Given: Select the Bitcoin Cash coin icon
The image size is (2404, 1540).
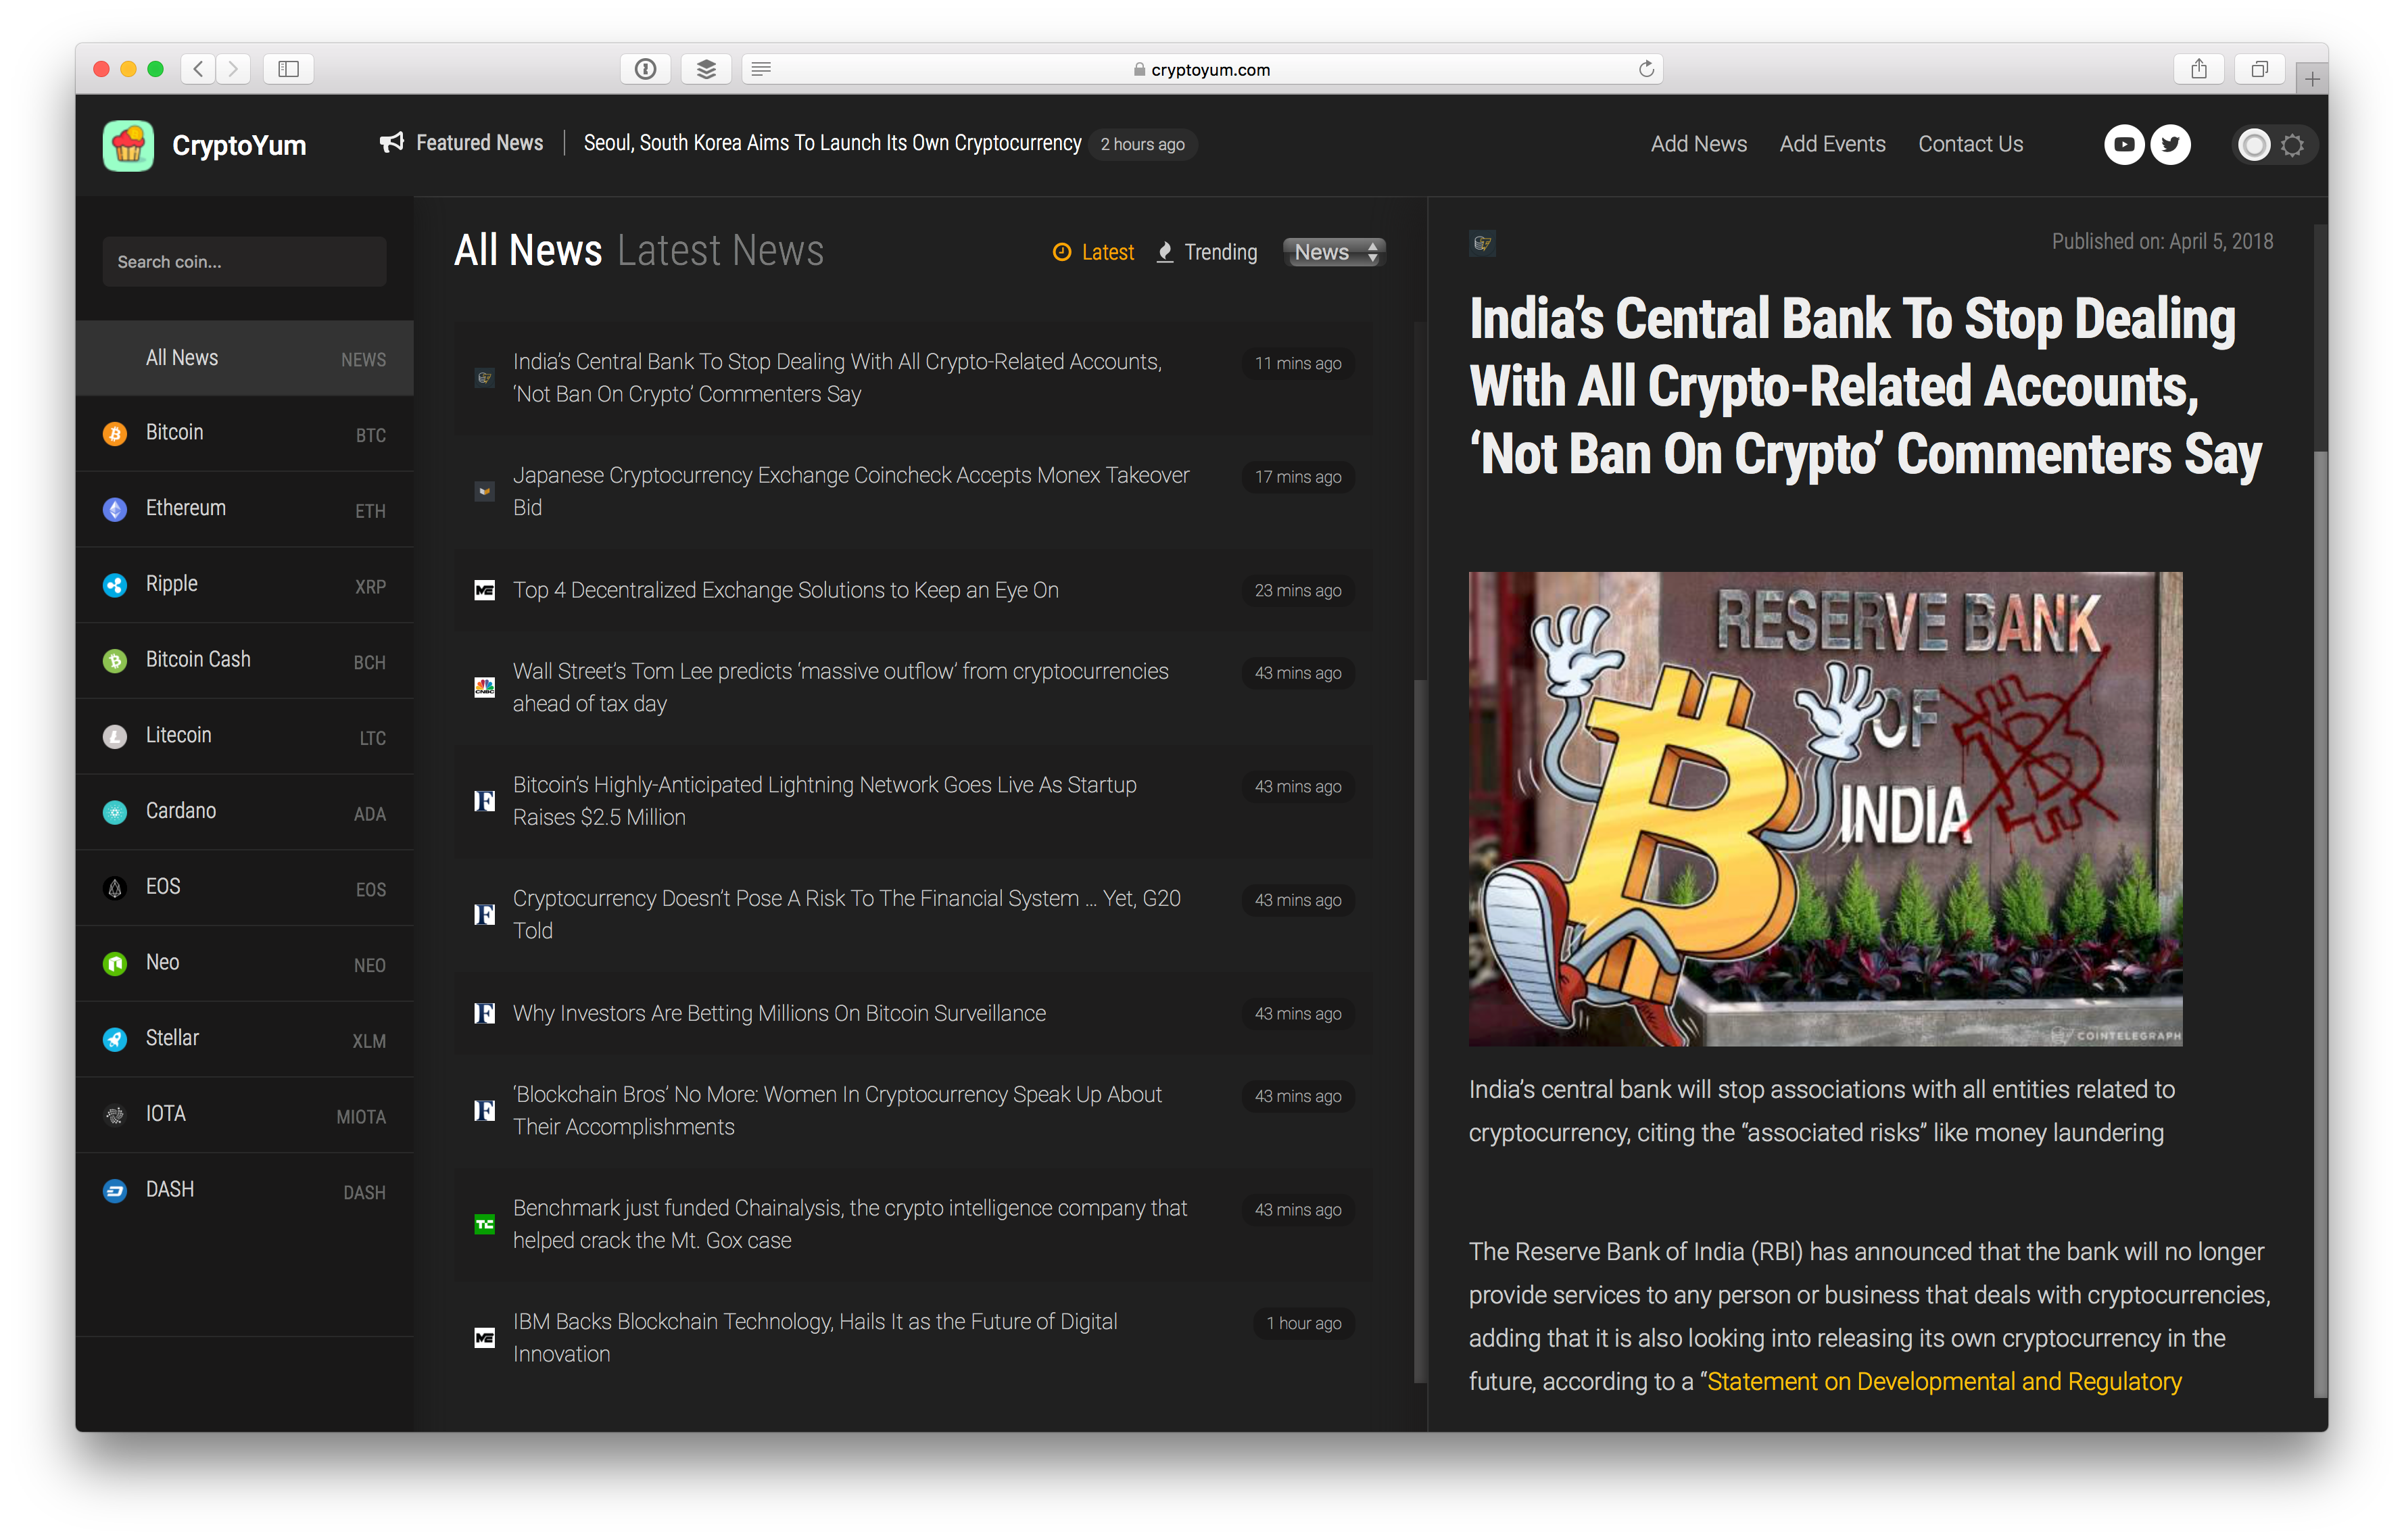Looking at the screenshot, I should click(x=115, y=661).
